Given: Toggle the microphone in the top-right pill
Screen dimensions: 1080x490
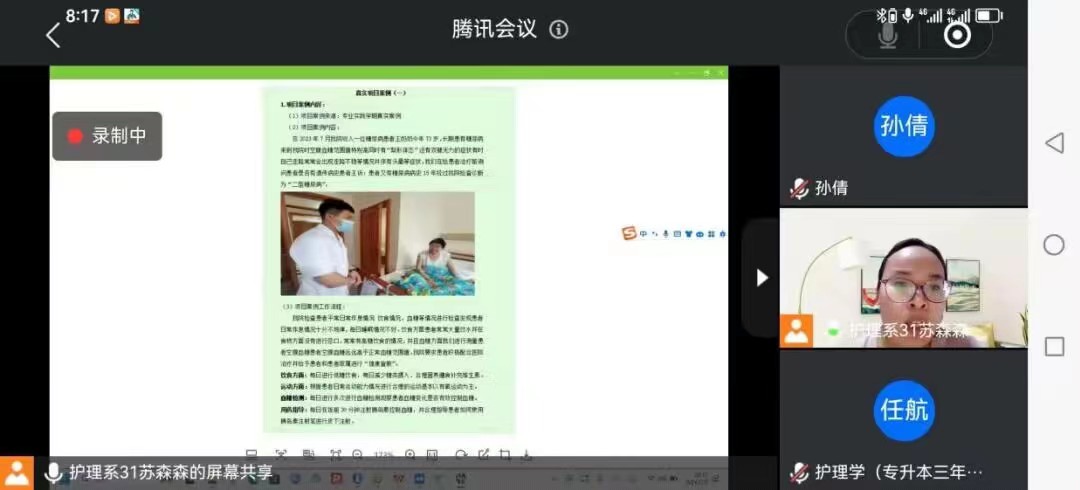Looking at the screenshot, I should tap(887, 35).
